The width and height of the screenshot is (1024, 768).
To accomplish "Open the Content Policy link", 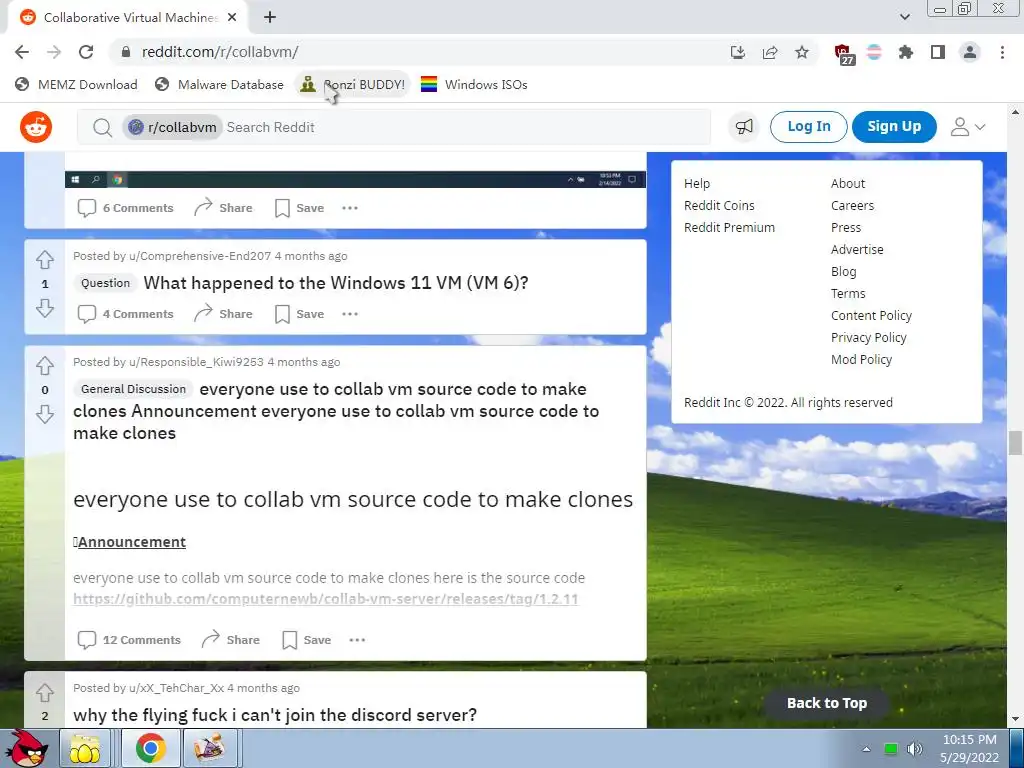I will (871, 315).
